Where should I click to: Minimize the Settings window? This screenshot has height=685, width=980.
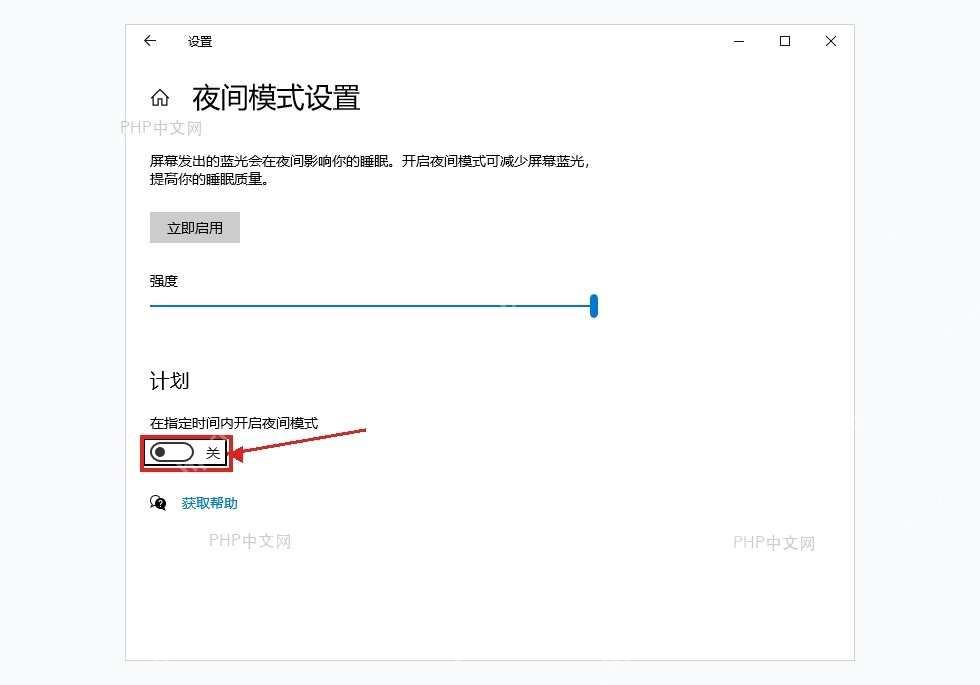(739, 41)
